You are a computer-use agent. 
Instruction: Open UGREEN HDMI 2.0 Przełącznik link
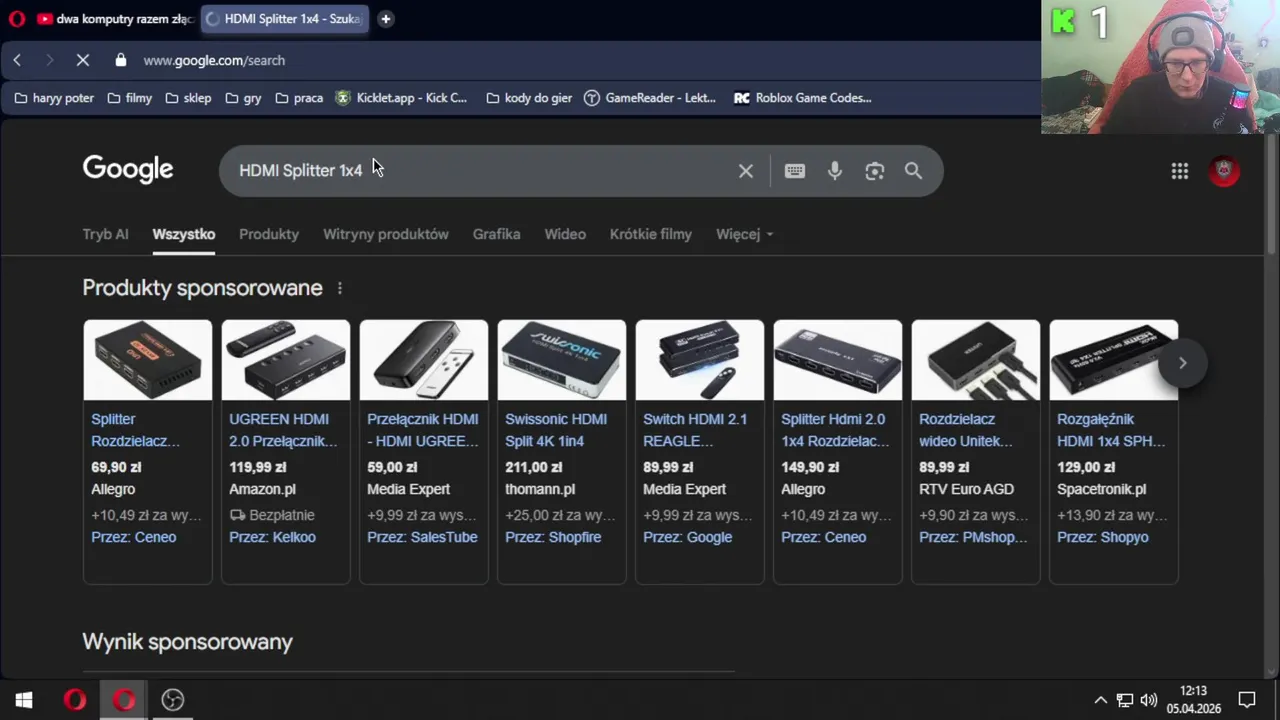284,430
